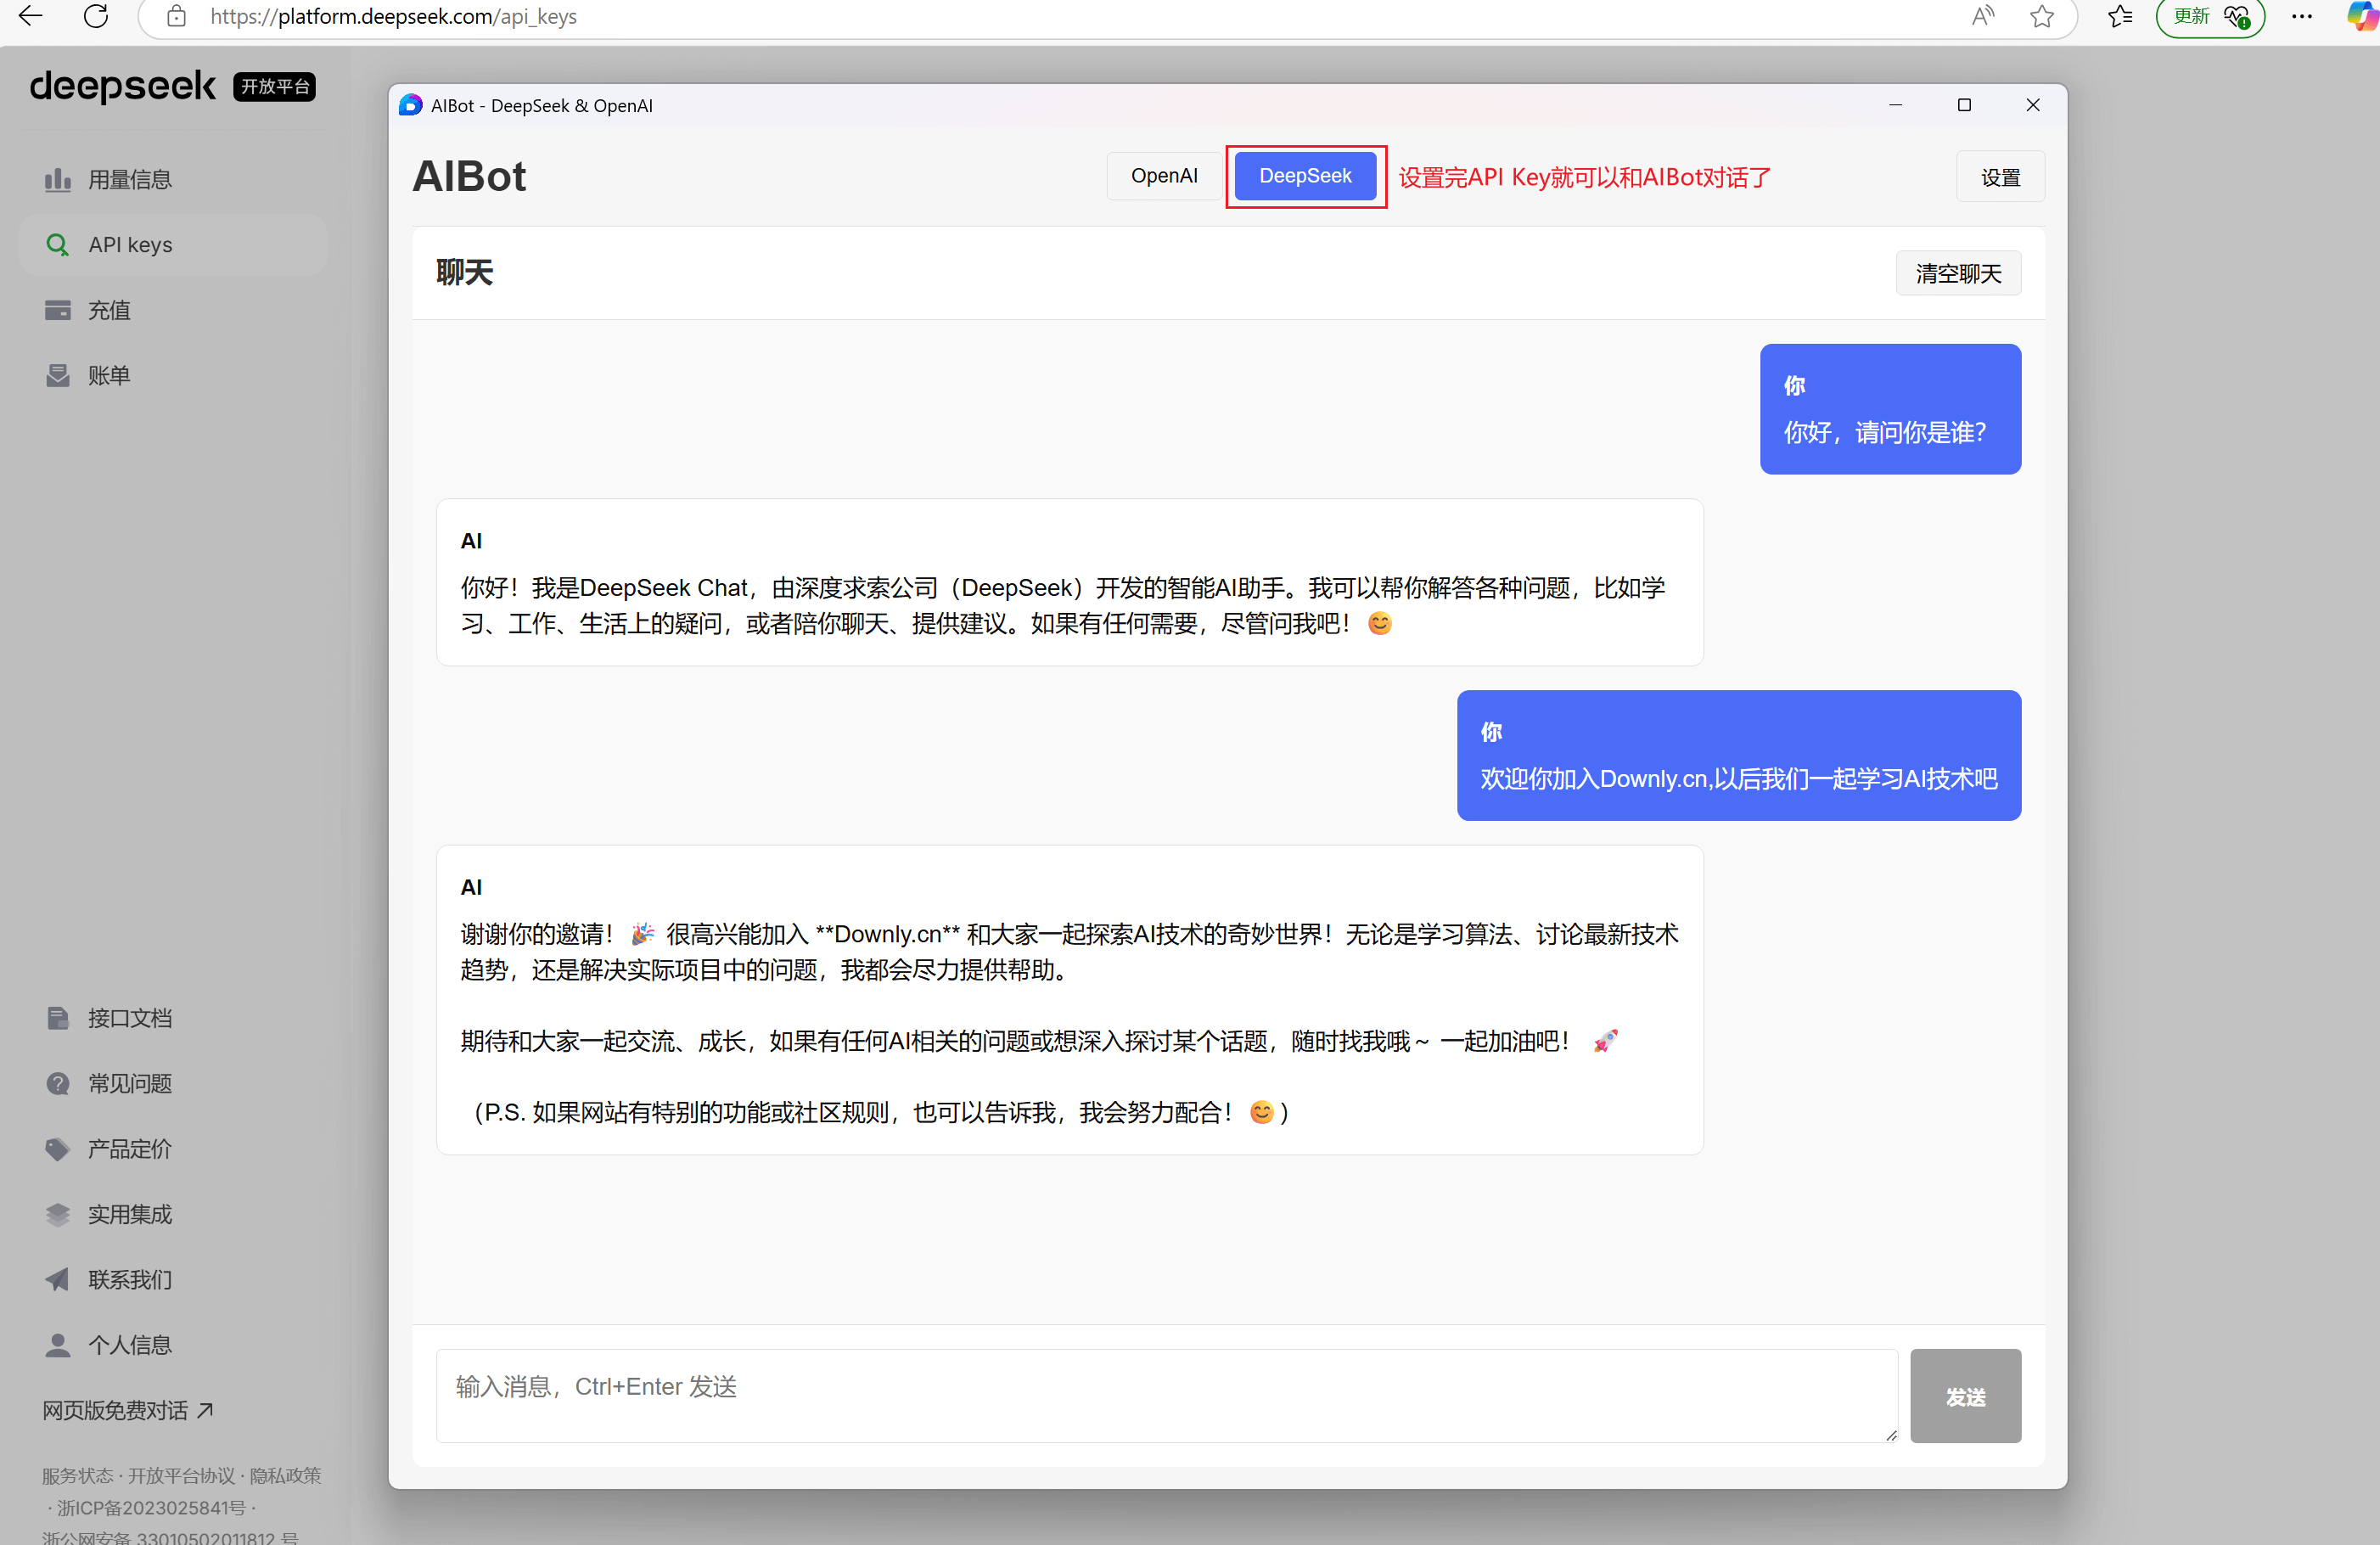
Task: Open 联系我们 in the sidebar
Action: click(173, 1279)
